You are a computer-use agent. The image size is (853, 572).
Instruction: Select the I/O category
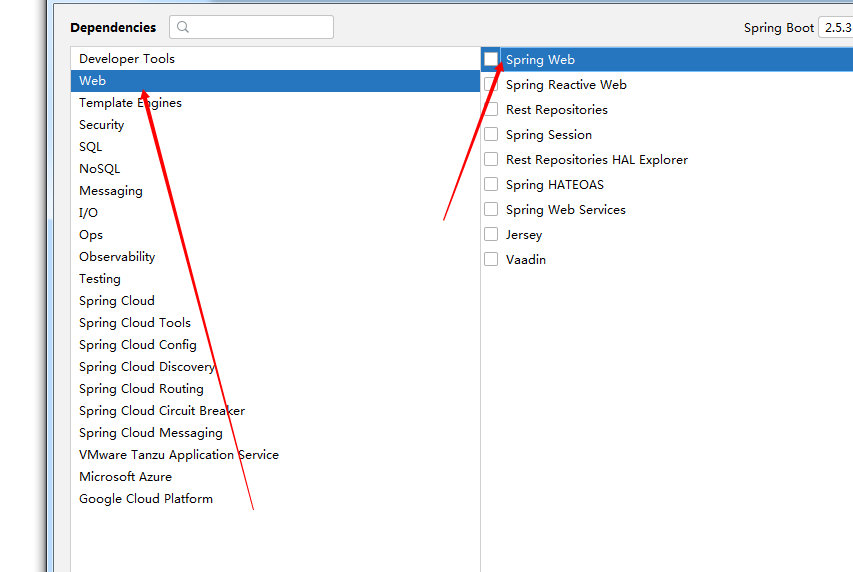point(275,213)
